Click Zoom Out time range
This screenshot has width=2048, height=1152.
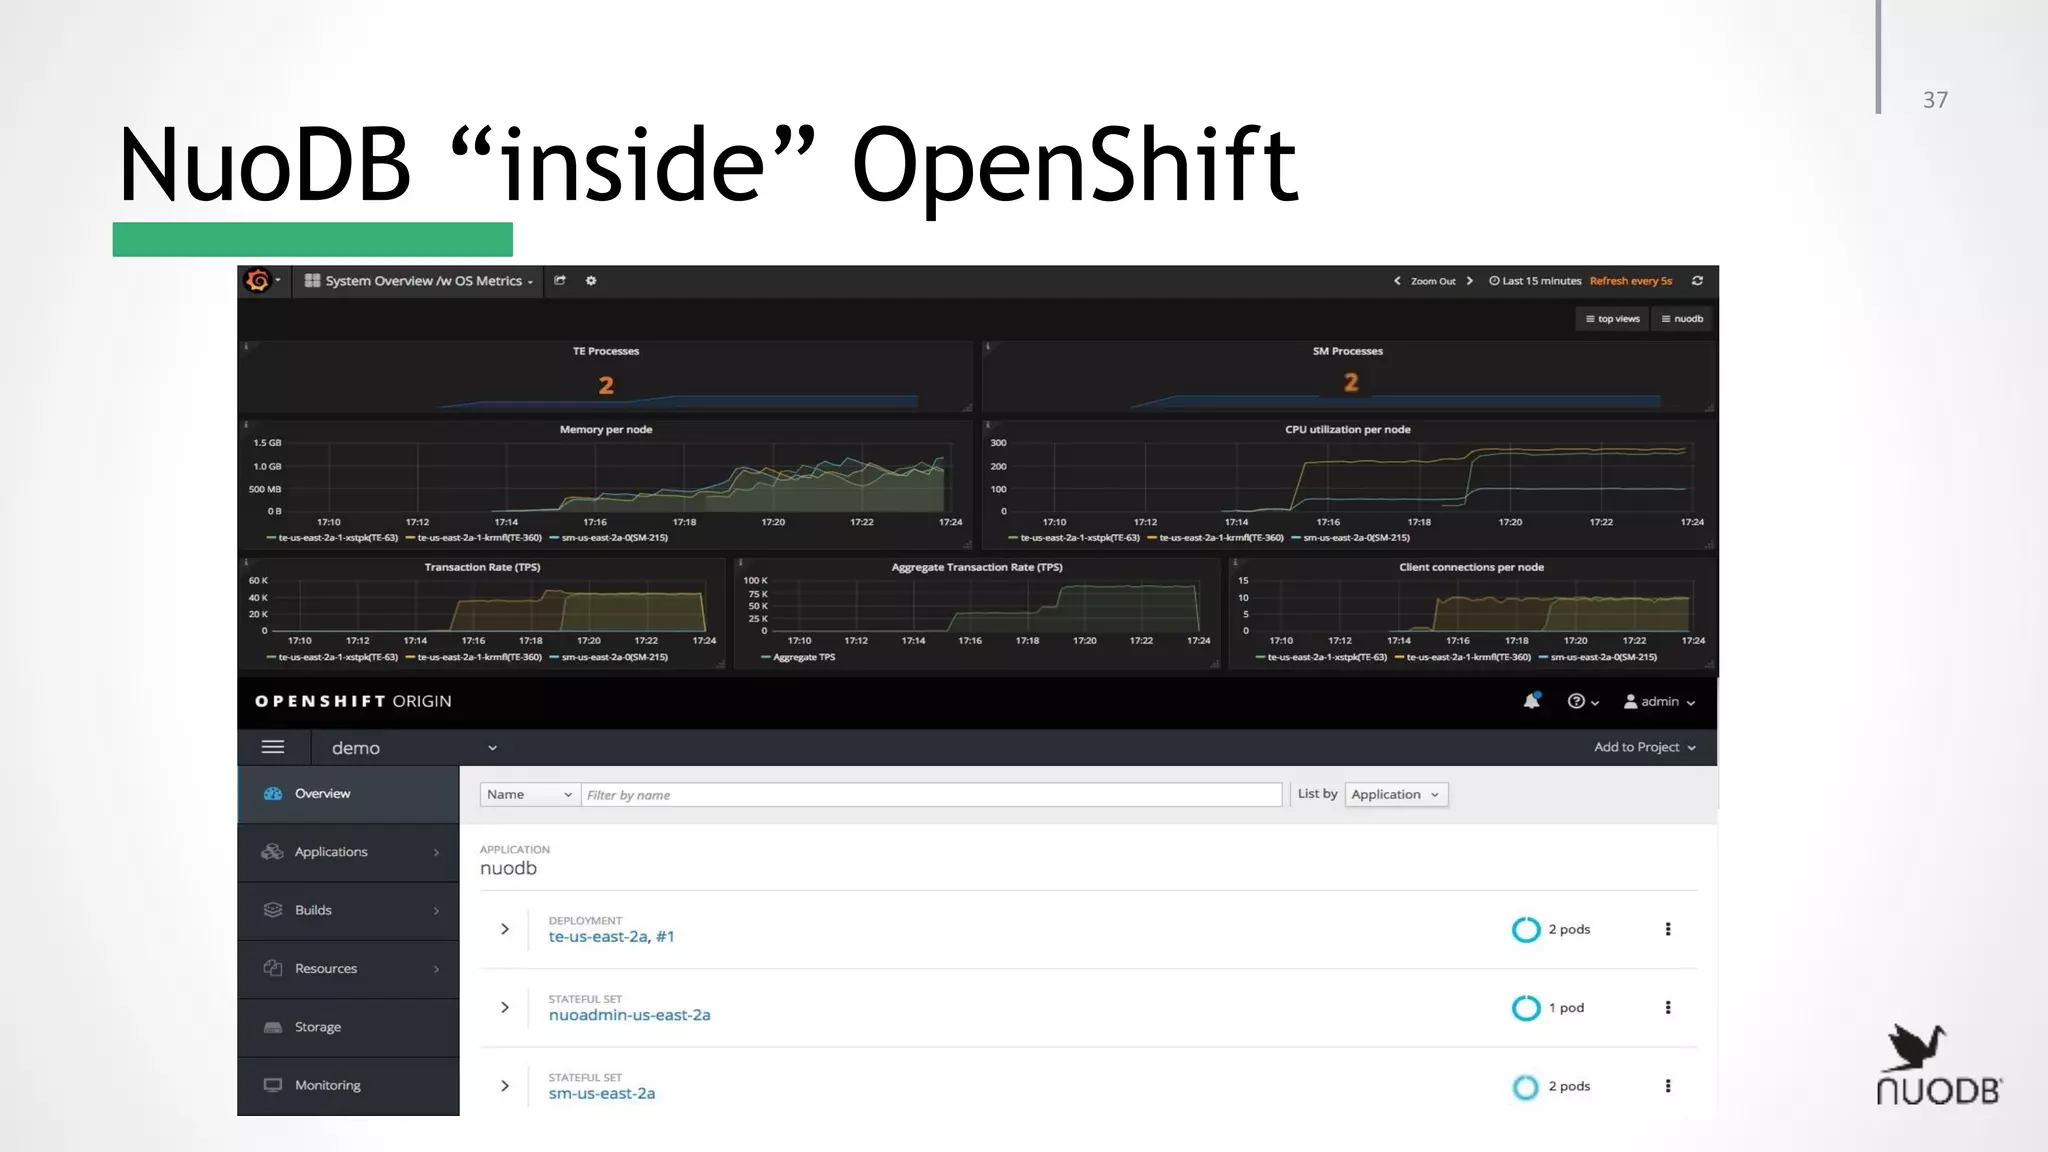pos(1433,281)
